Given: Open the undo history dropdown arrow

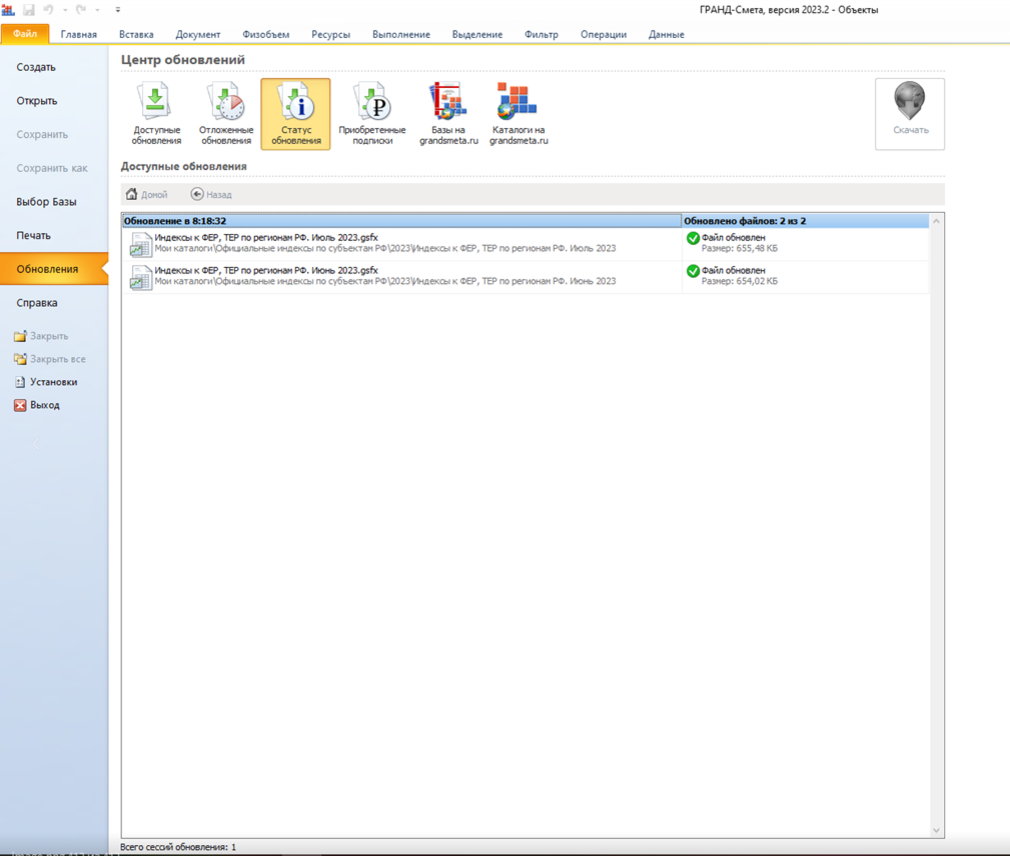Looking at the screenshot, I should pyautogui.click(x=65, y=10).
